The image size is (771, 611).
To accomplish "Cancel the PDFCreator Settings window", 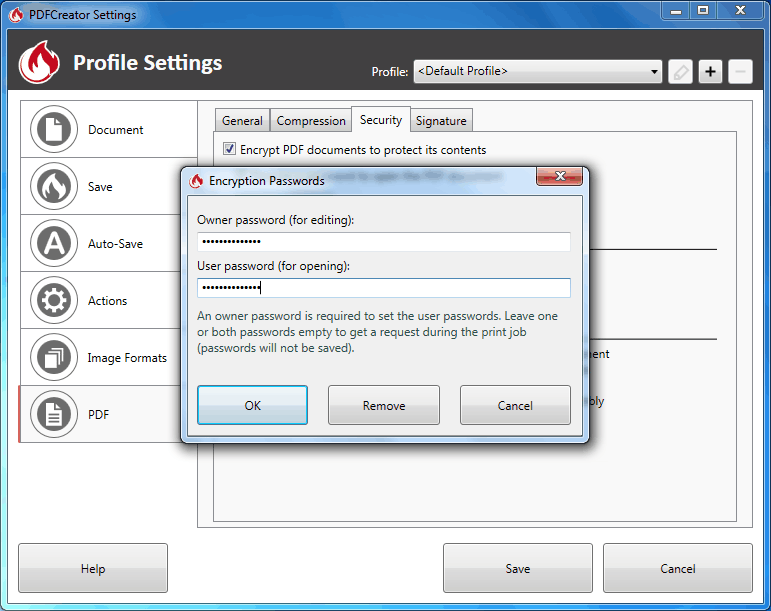I will click(678, 568).
